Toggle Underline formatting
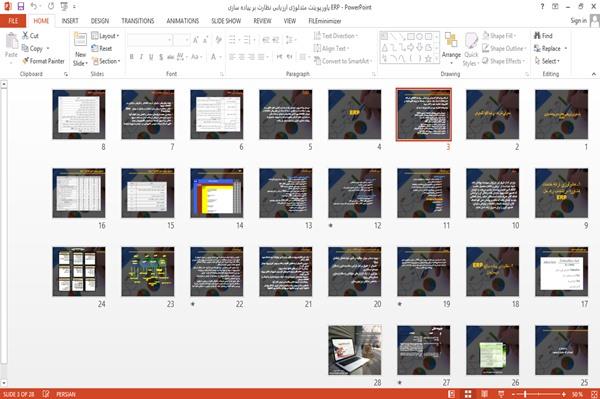The width and height of the screenshot is (600, 399). tap(151, 57)
